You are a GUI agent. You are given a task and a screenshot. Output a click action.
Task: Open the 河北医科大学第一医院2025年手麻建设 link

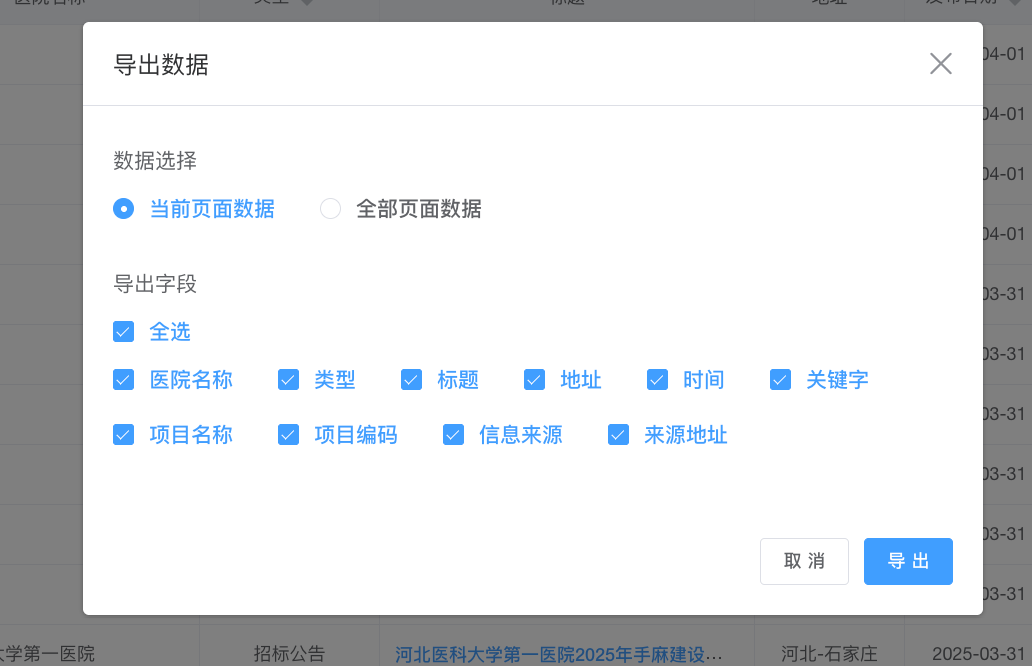(558, 655)
